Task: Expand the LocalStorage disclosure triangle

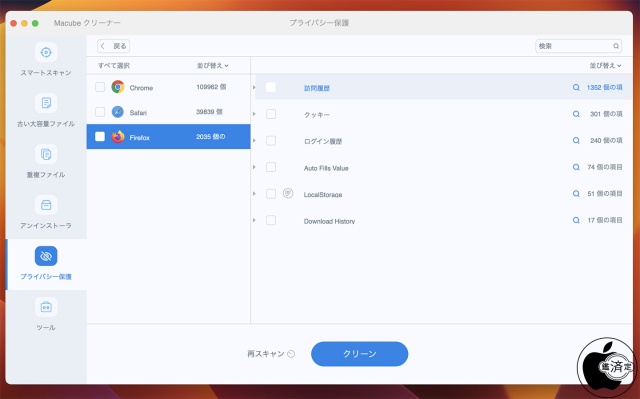Action: click(x=254, y=194)
